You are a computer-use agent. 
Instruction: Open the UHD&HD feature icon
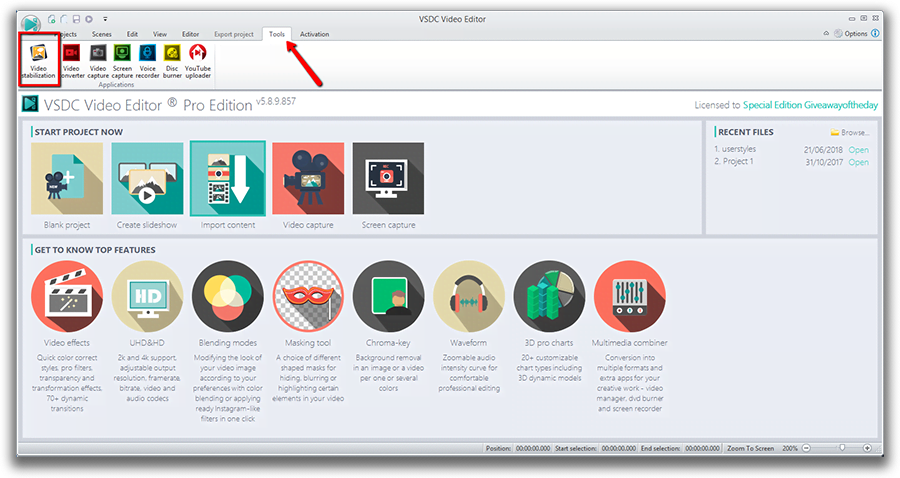point(148,296)
